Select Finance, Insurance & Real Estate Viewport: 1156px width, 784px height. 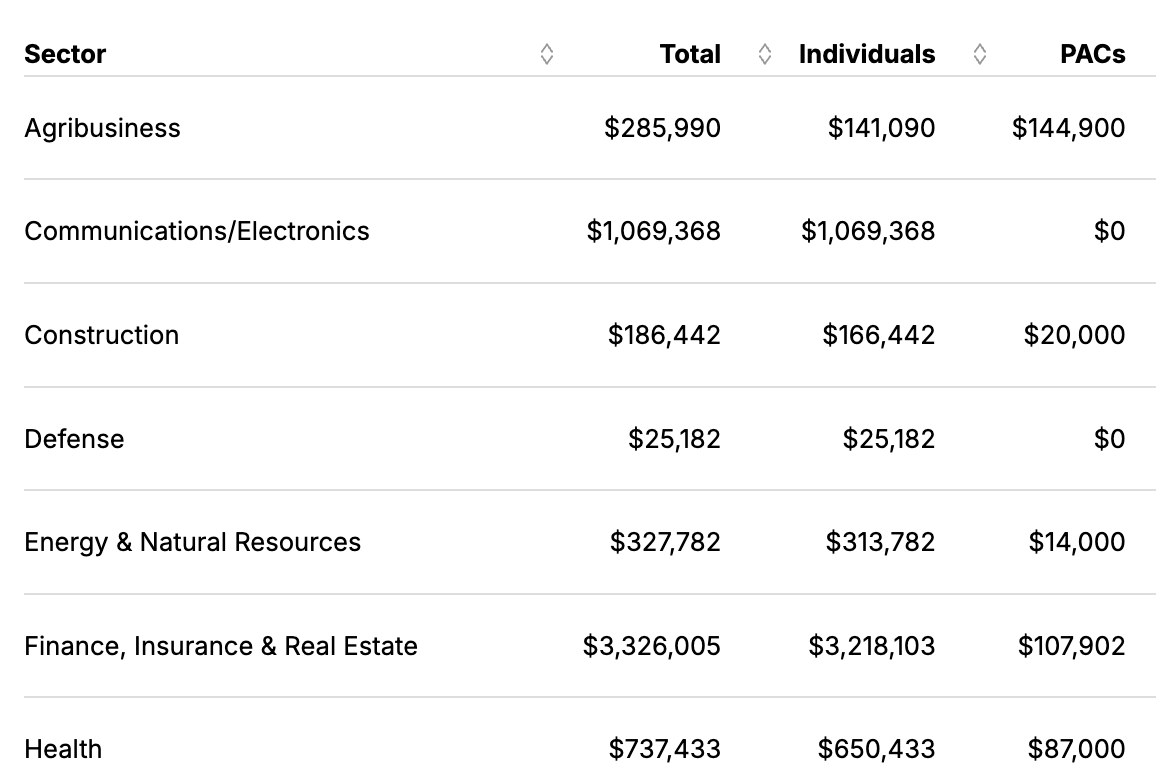221,646
